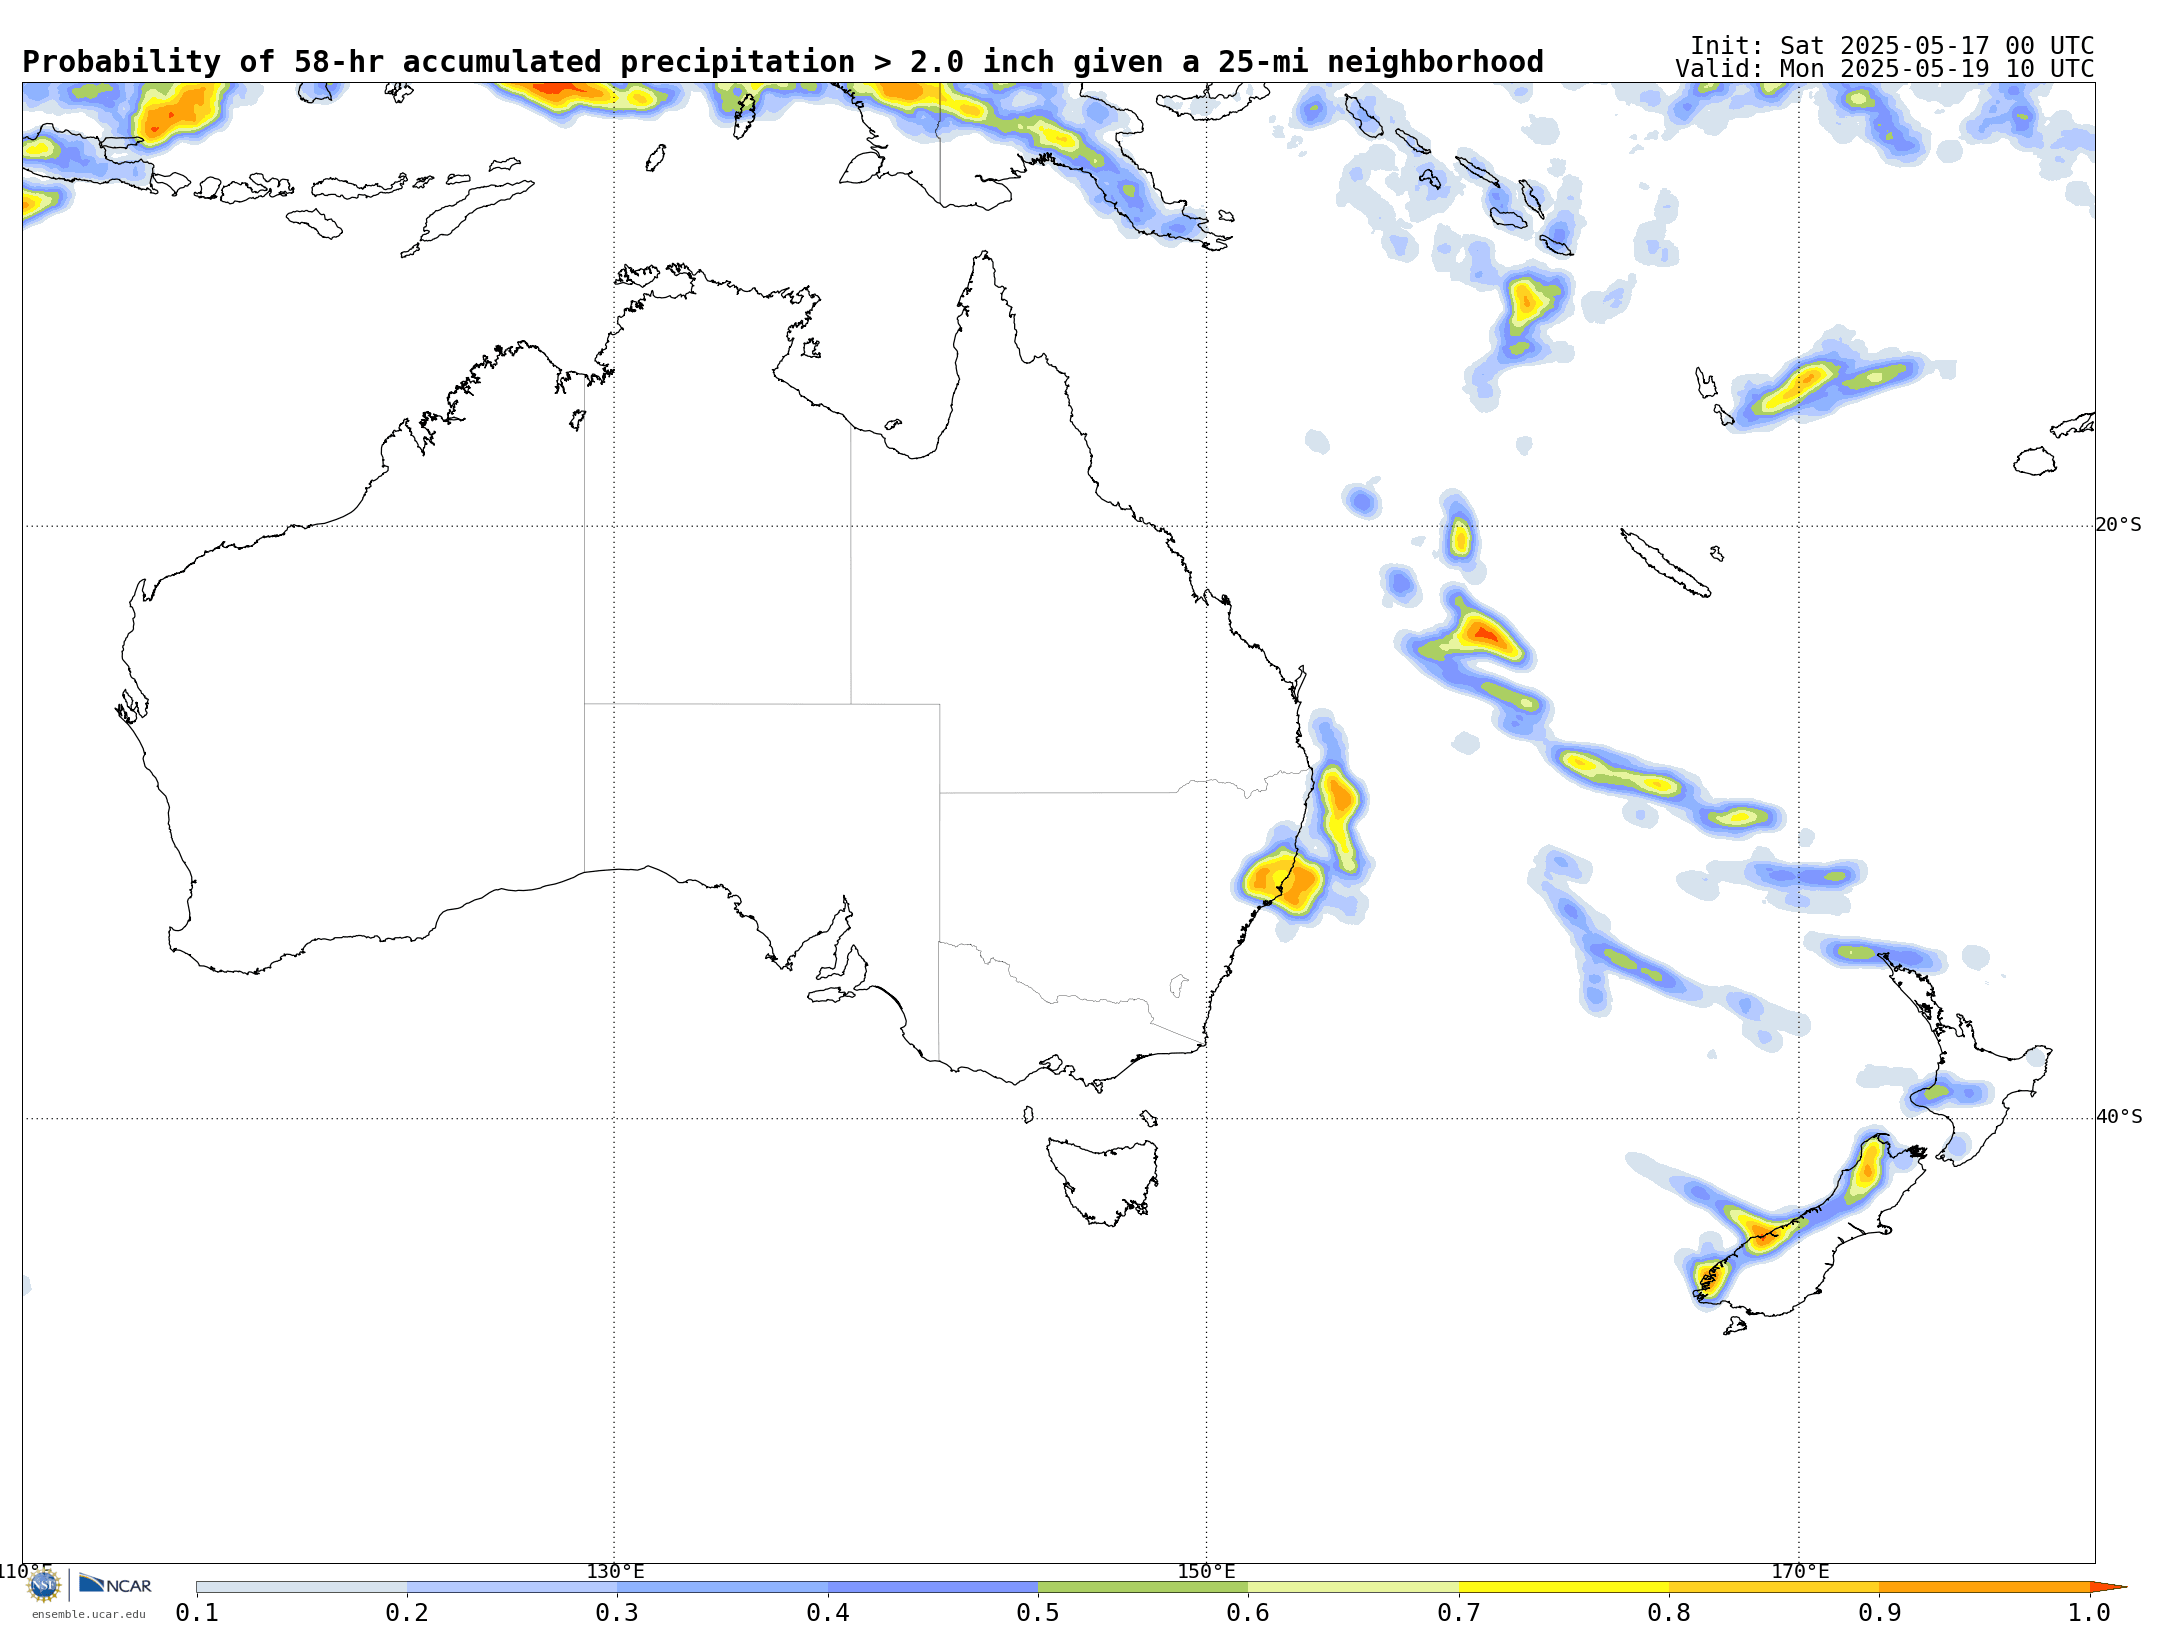This screenshot has height=1626, width=2160.
Task: Click the green 0.5–0.6 colorbar segment
Action: click(1143, 1587)
